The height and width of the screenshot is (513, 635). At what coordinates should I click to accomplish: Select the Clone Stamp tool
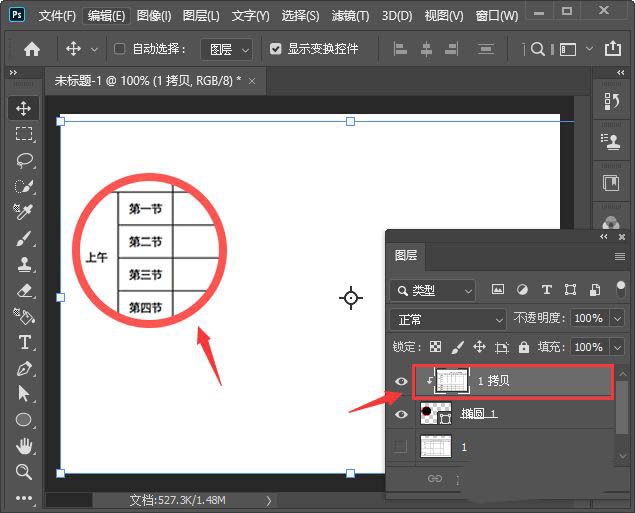tap(24, 264)
